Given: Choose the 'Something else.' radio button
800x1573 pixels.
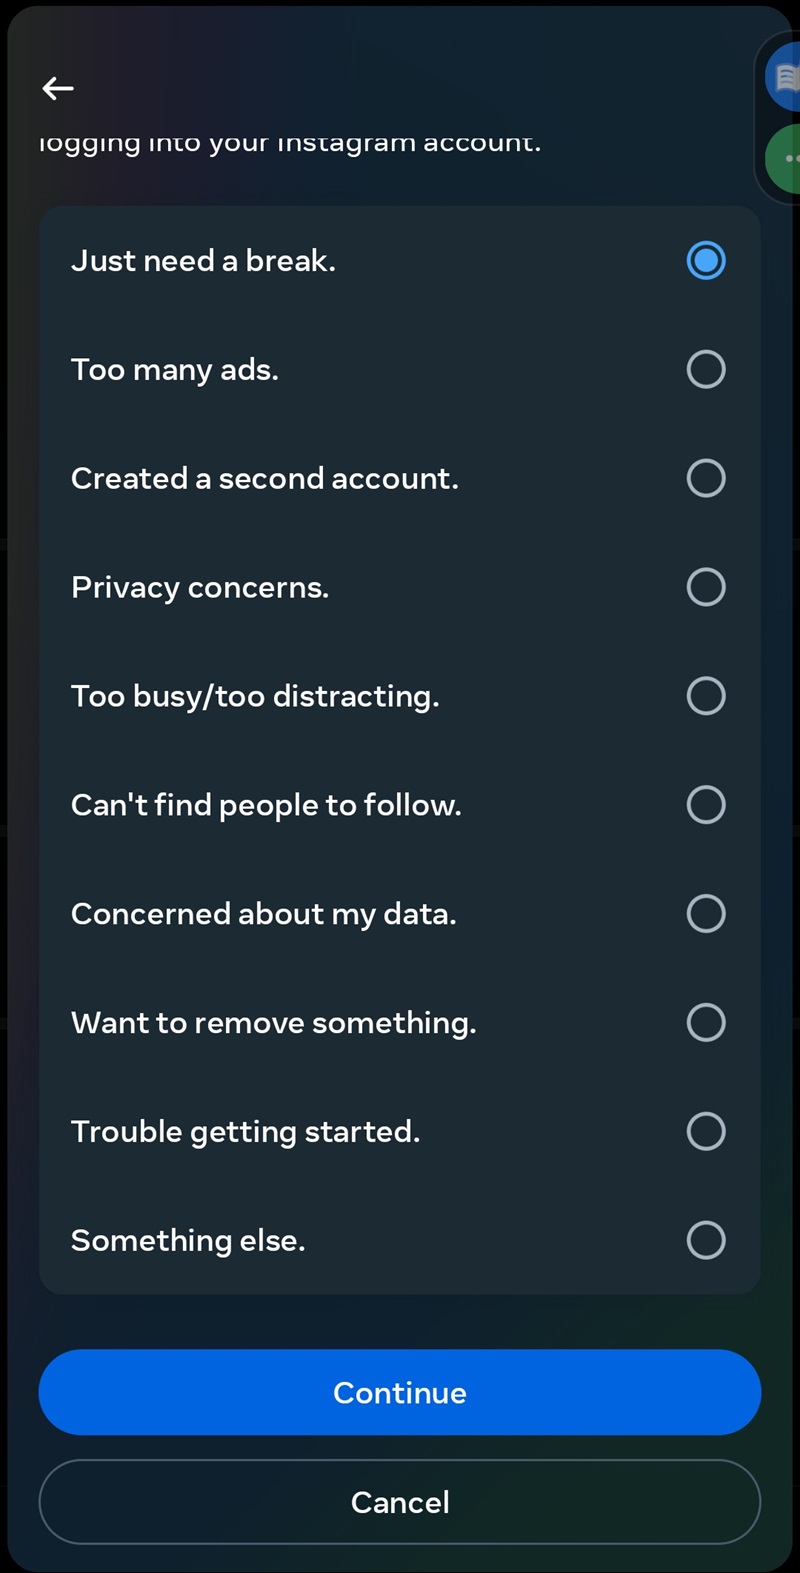Looking at the screenshot, I should click(706, 1241).
